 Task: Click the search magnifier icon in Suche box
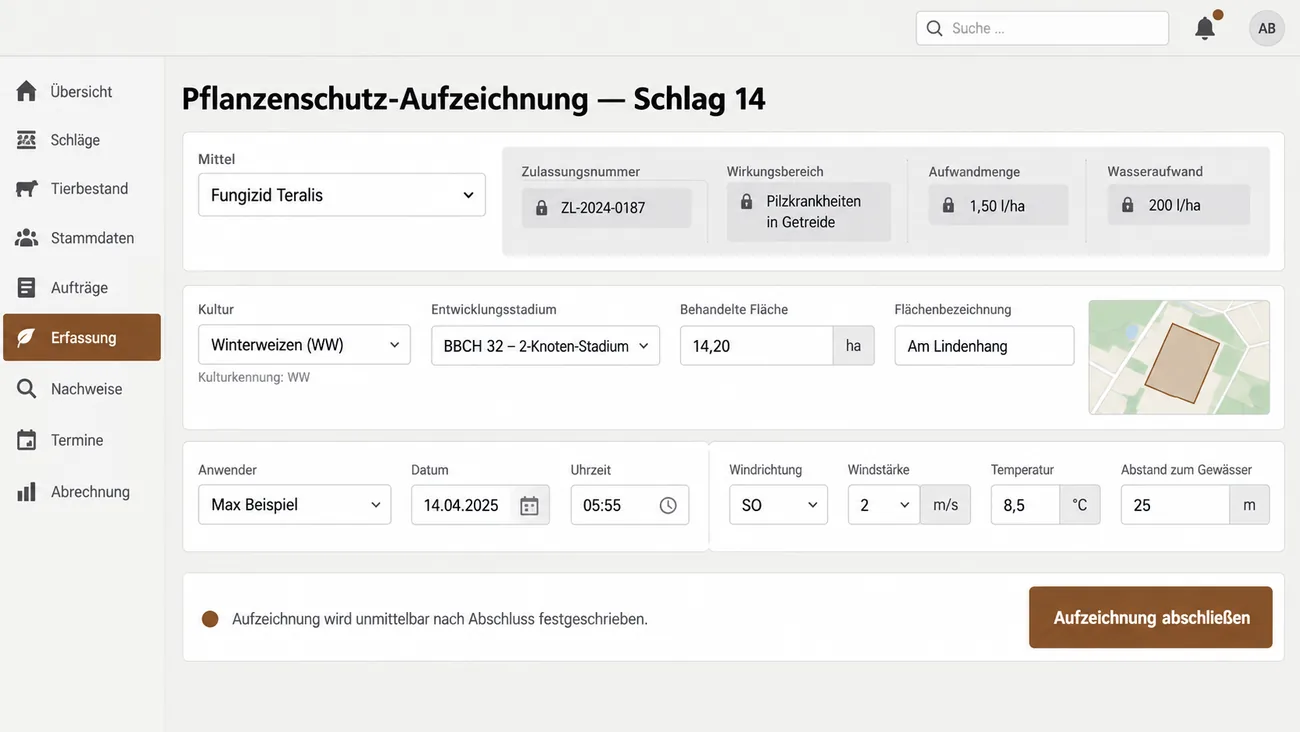(x=935, y=28)
